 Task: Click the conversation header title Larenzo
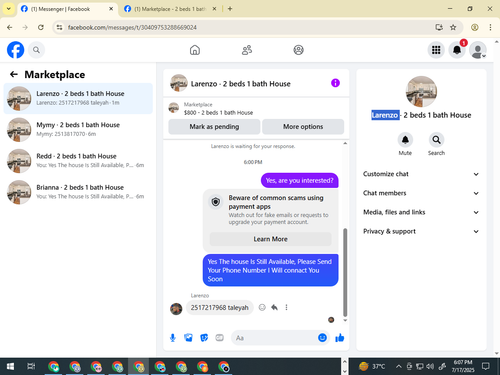[240, 84]
